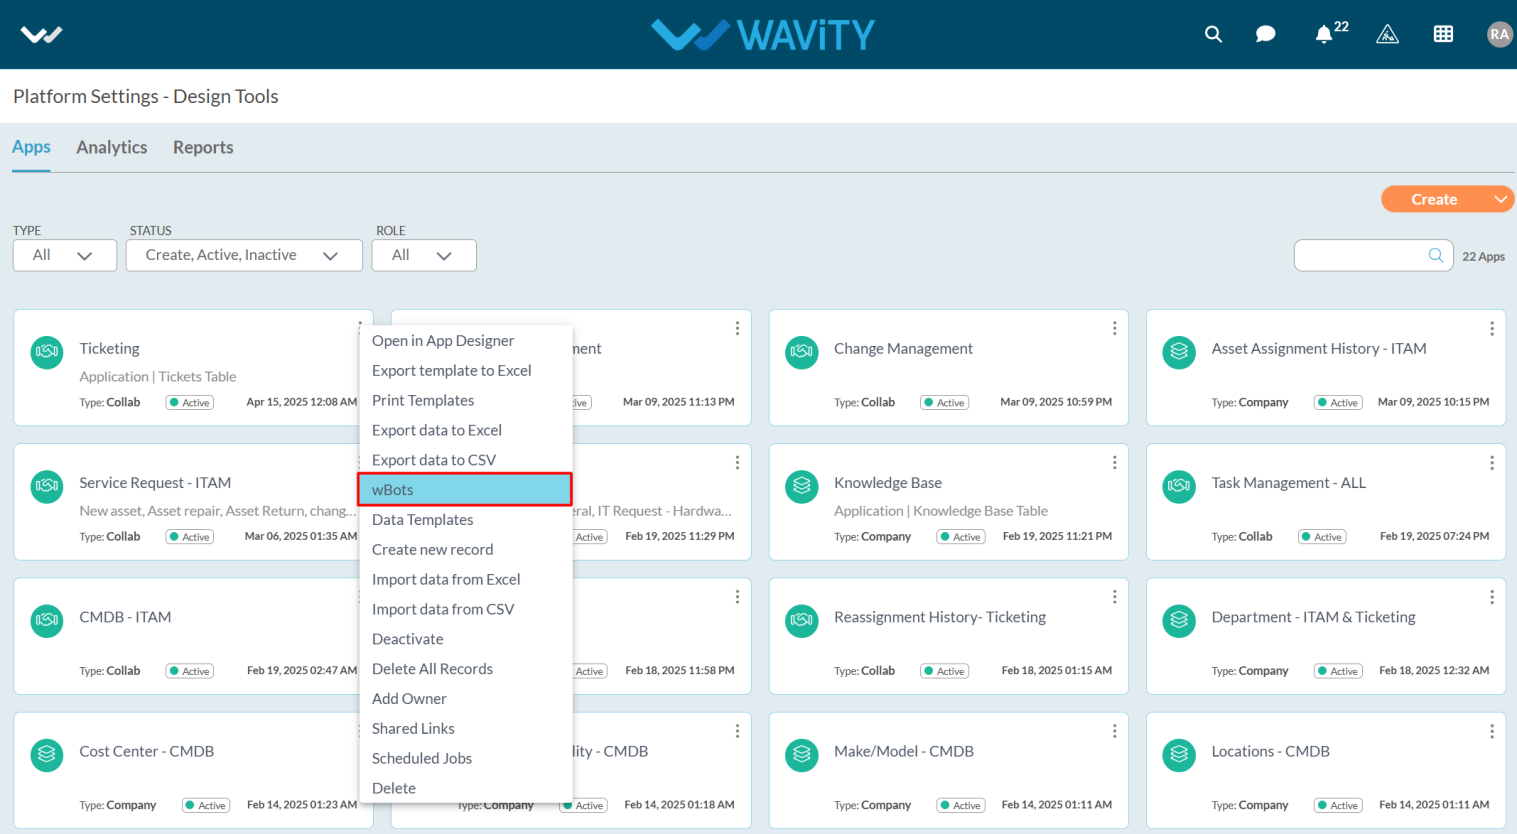
Task: Click the Department - ITAM & Ticketing icon
Action: point(1179,620)
